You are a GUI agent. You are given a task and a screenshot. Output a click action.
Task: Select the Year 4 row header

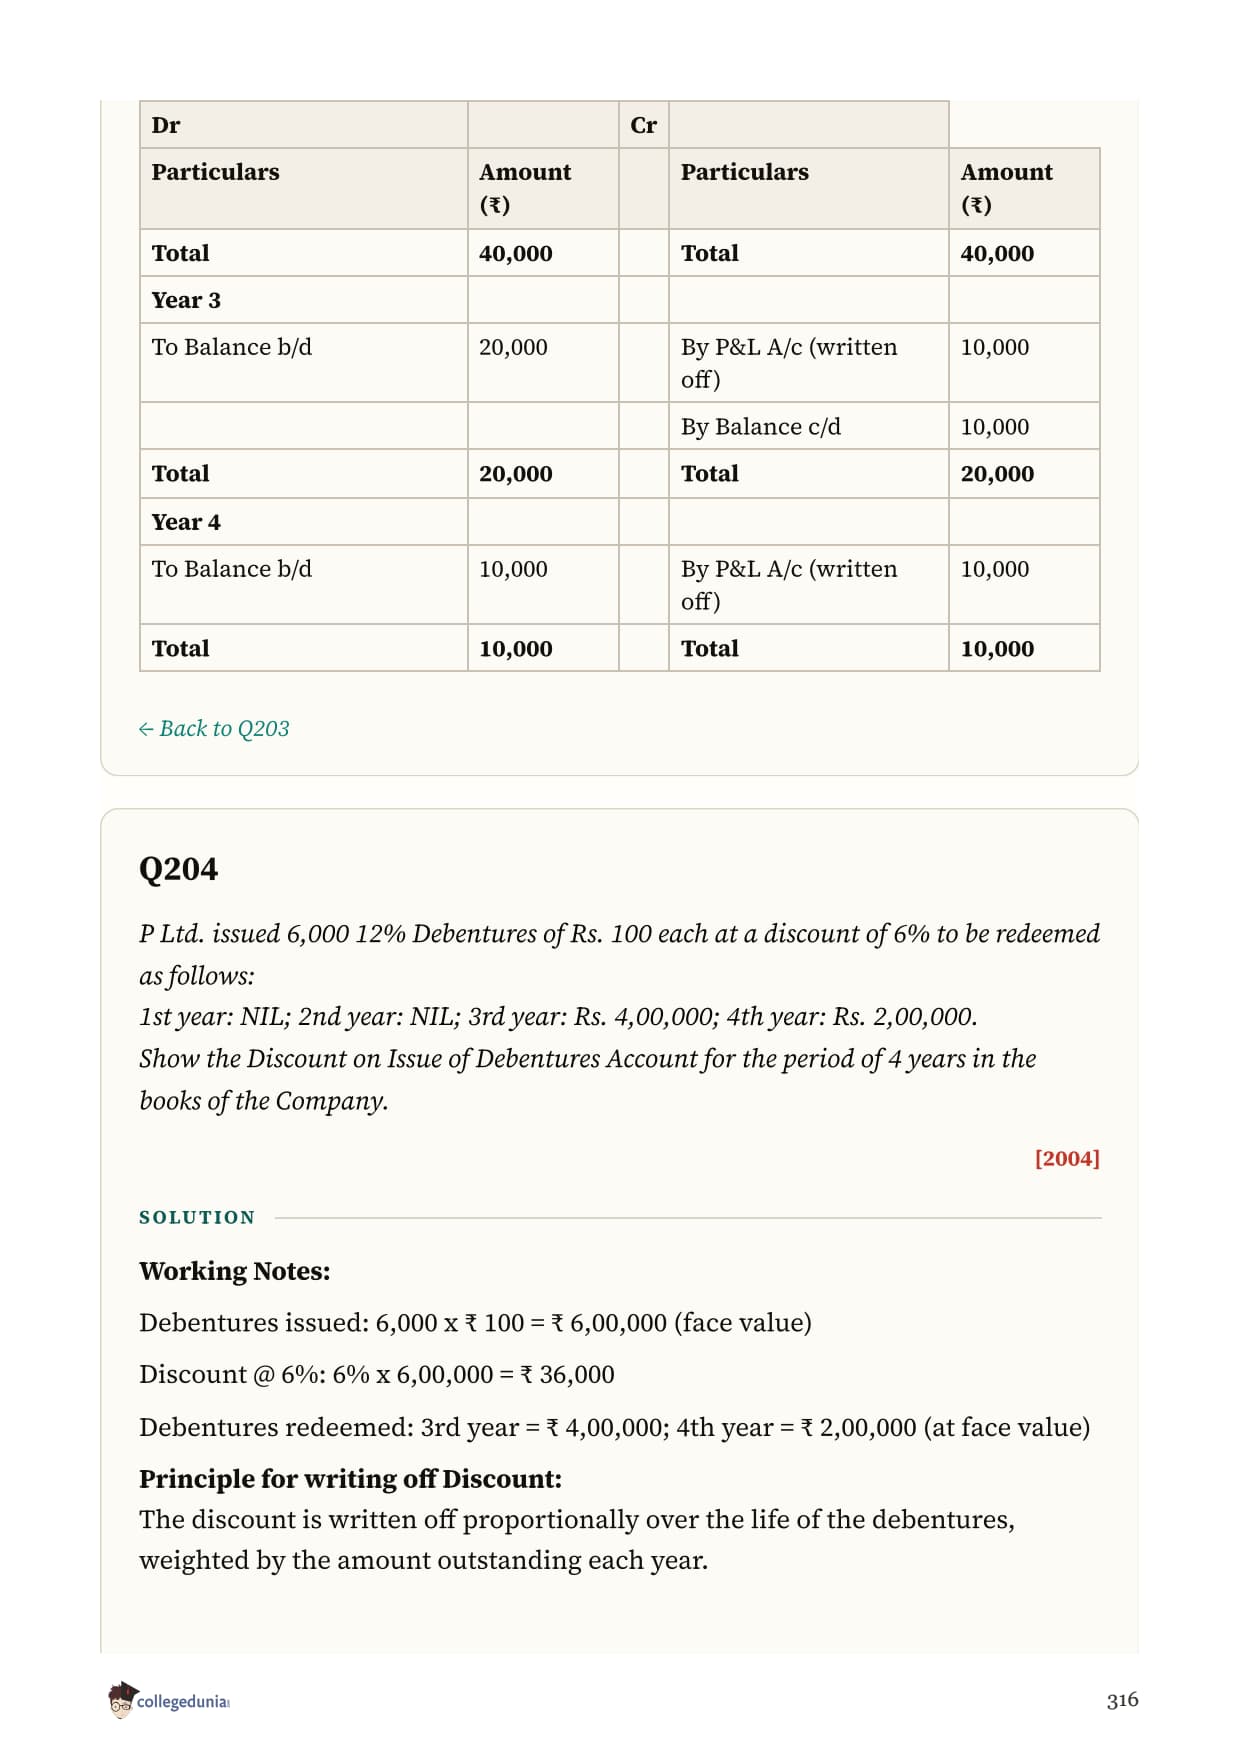(186, 522)
